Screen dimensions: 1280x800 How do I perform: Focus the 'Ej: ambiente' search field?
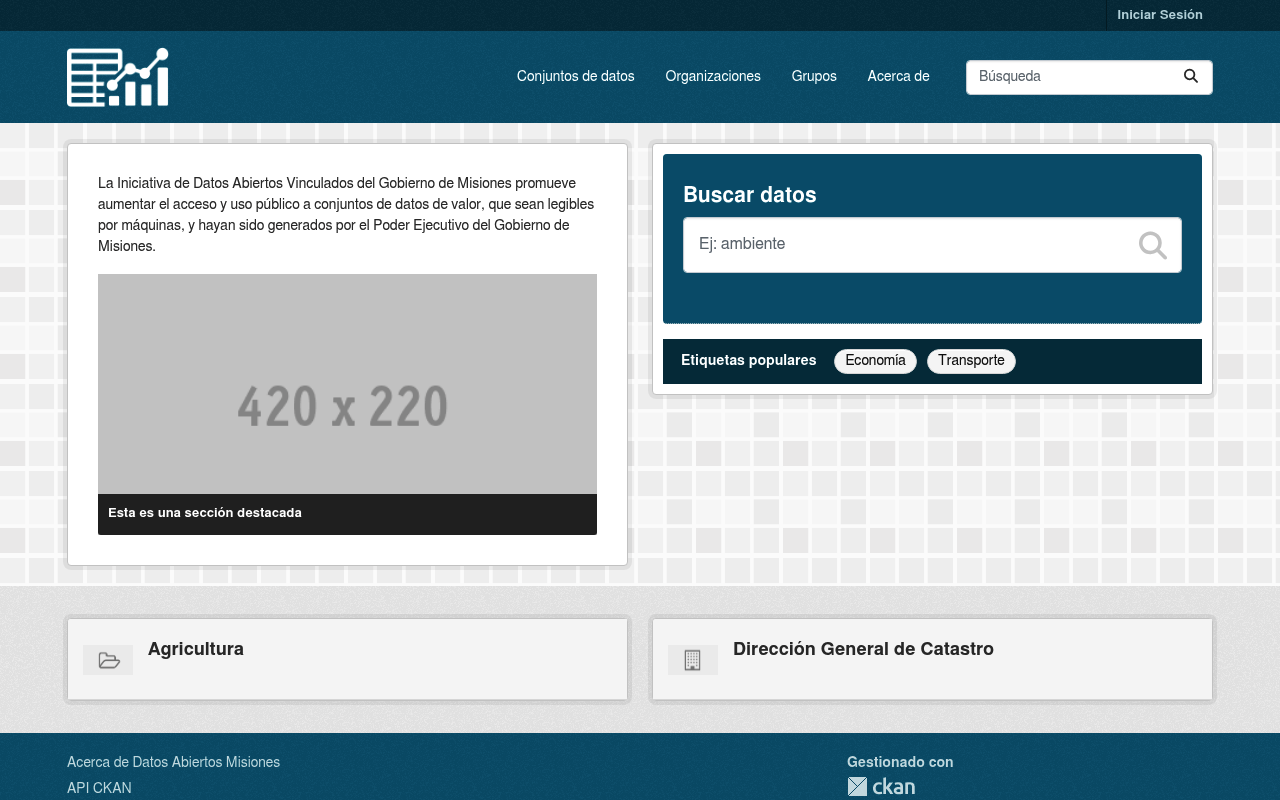932,245
